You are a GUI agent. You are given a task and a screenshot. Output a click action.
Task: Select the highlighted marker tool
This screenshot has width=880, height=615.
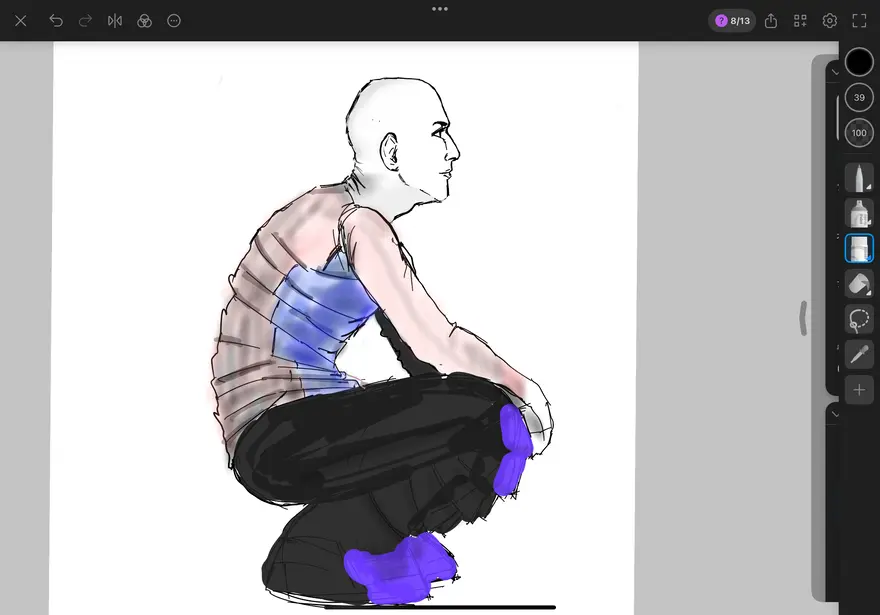pos(859,248)
